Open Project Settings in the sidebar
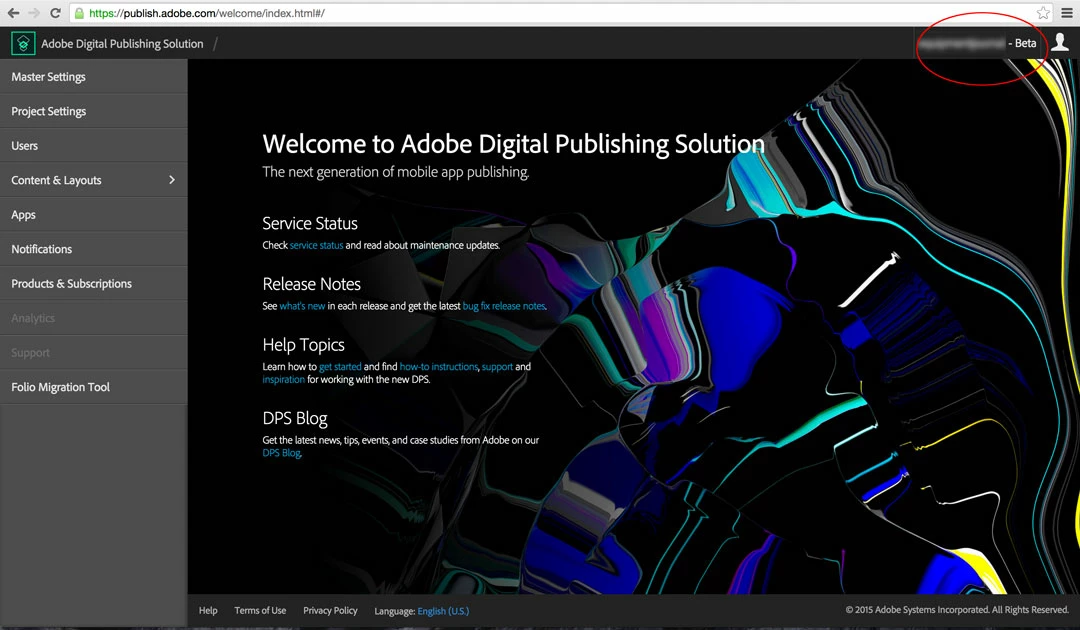Image resolution: width=1080 pixels, height=630 pixels. [x=94, y=111]
